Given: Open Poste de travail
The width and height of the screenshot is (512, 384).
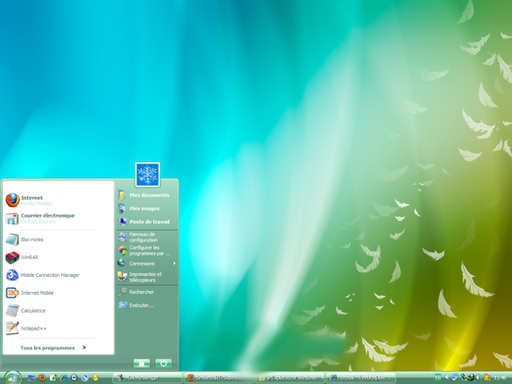Looking at the screenshot, I should point(147,222).
